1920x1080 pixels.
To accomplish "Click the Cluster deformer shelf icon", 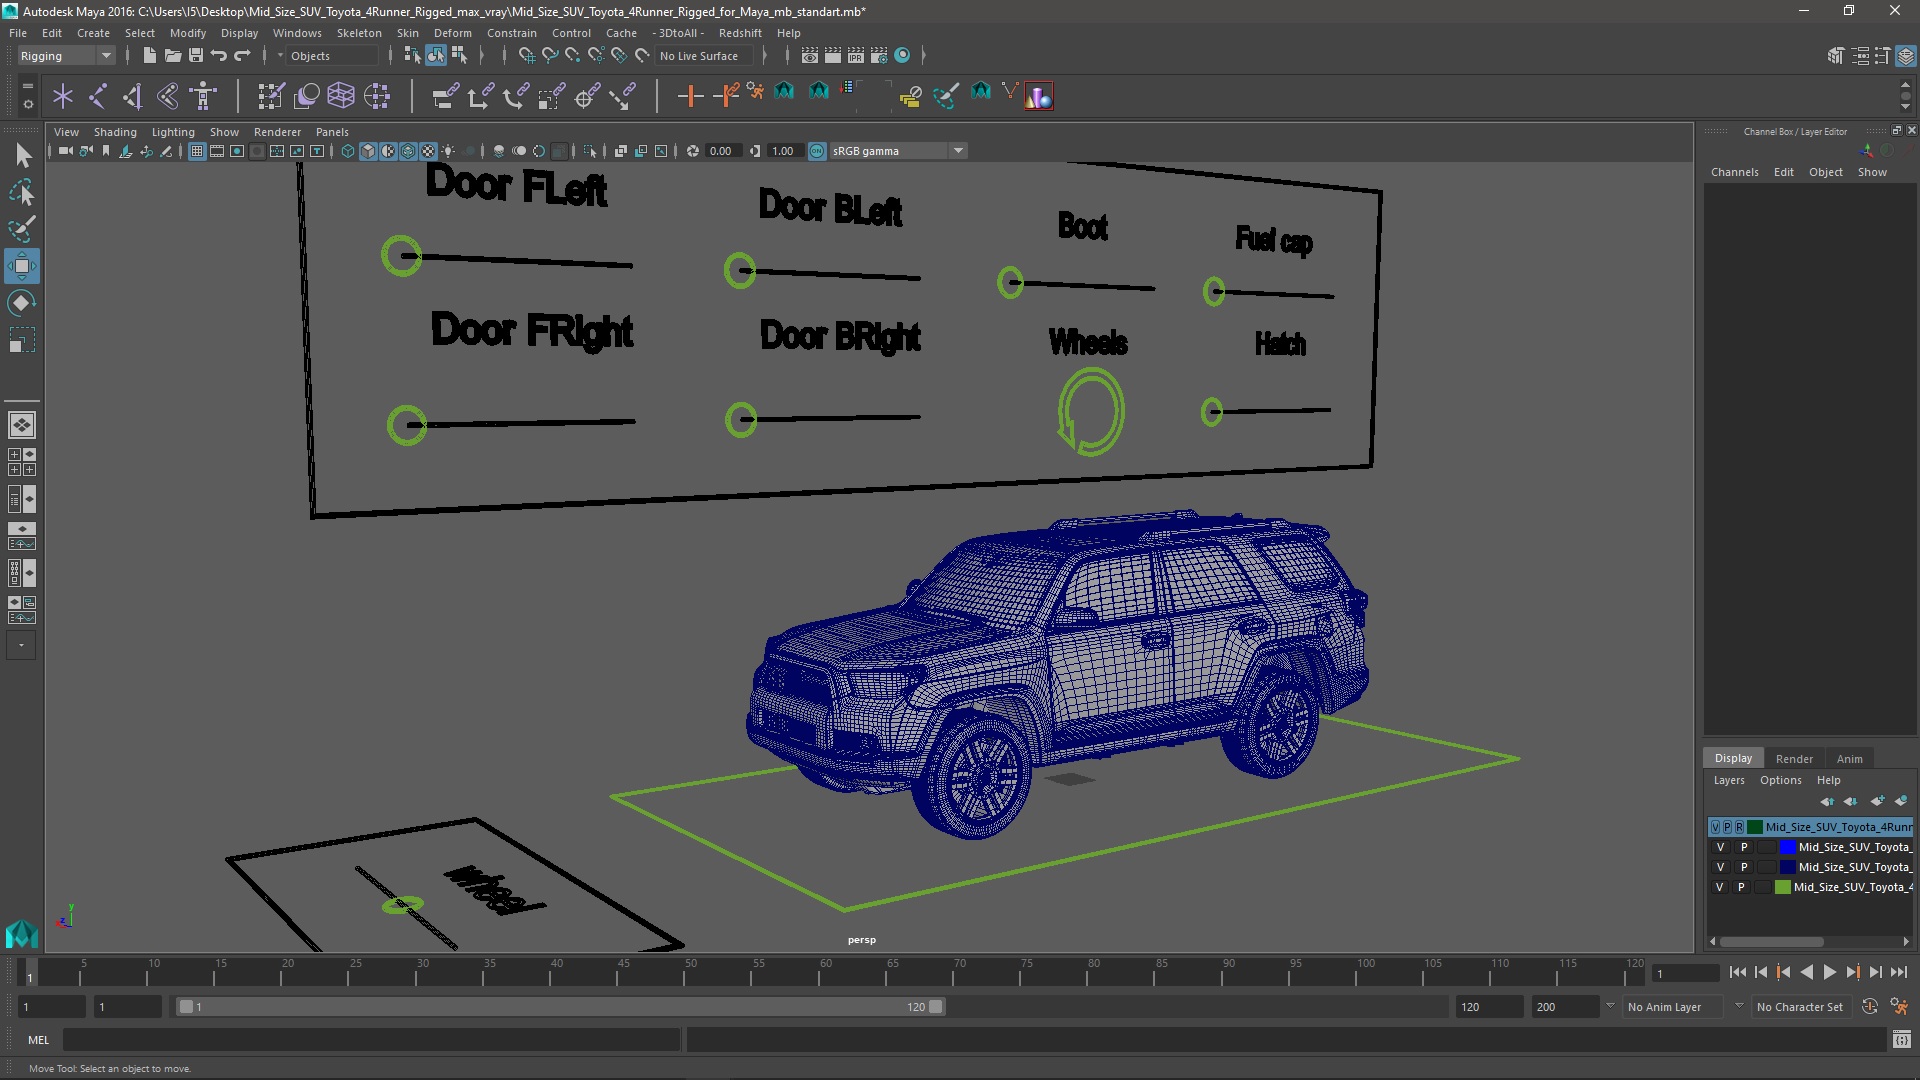I will 376,96.
